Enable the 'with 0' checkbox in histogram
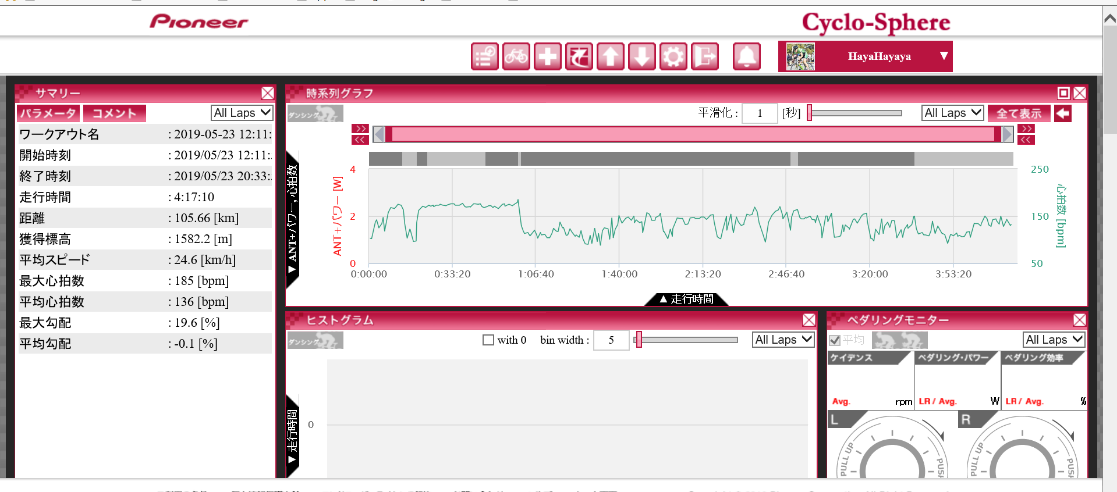Screen dimensions: 1117x492 click(x=488, y=340)
